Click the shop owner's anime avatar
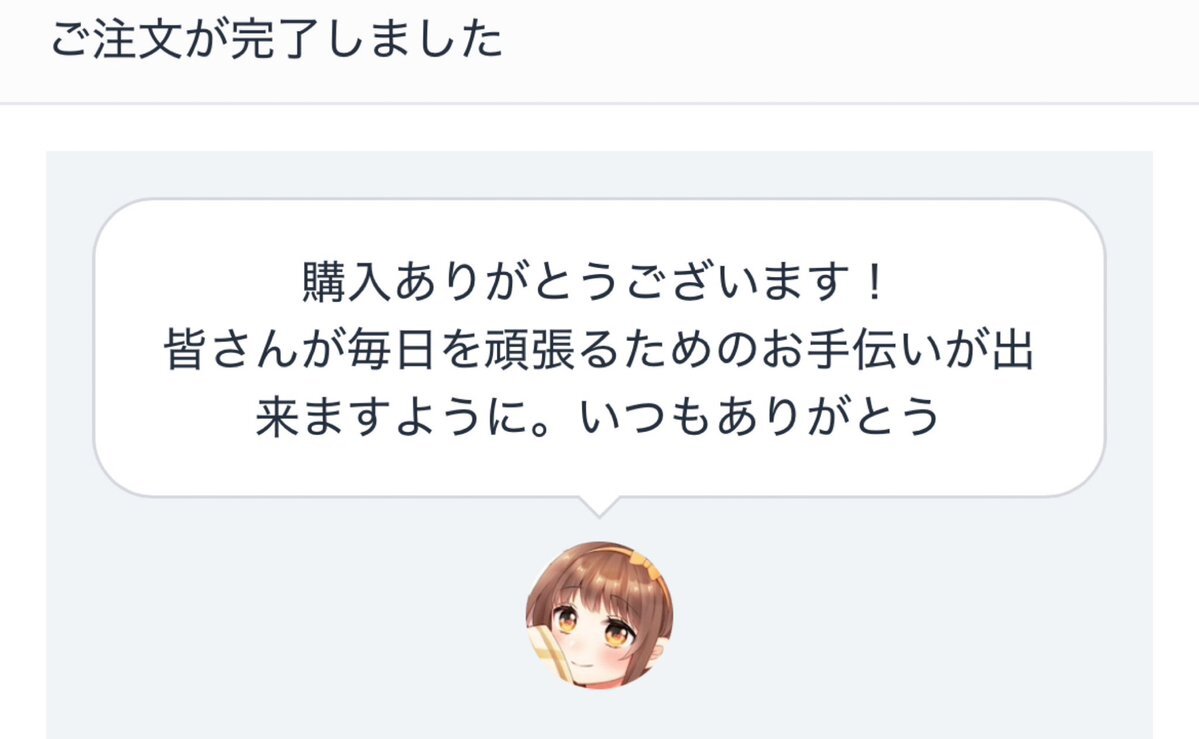Screen dimensions: 1199x739 click(x=600, y=615)
